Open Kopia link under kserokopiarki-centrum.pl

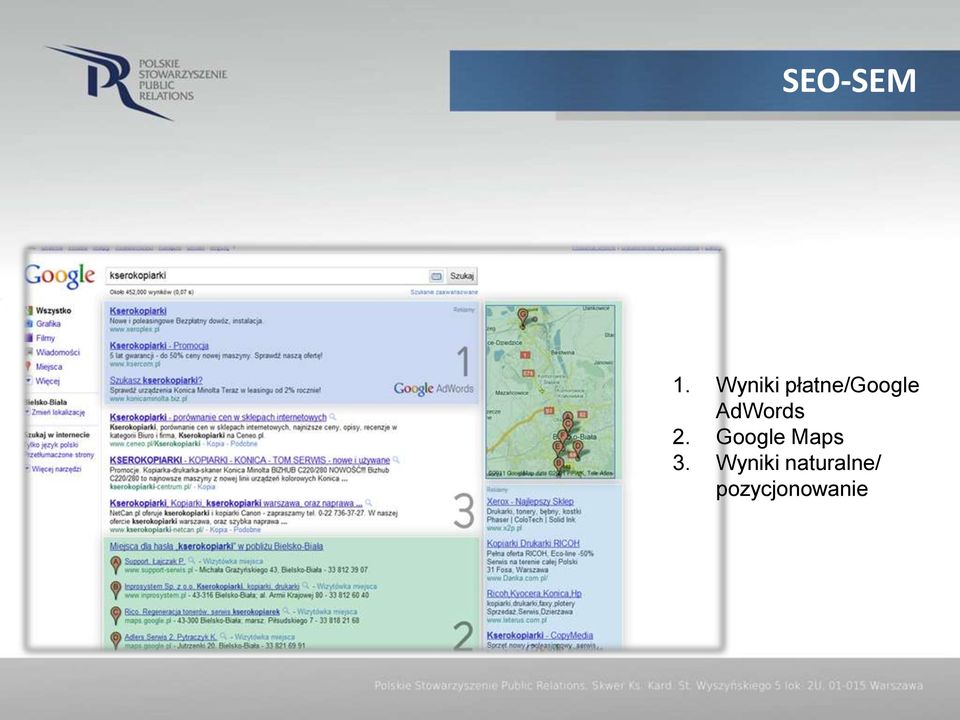[206, 487]
